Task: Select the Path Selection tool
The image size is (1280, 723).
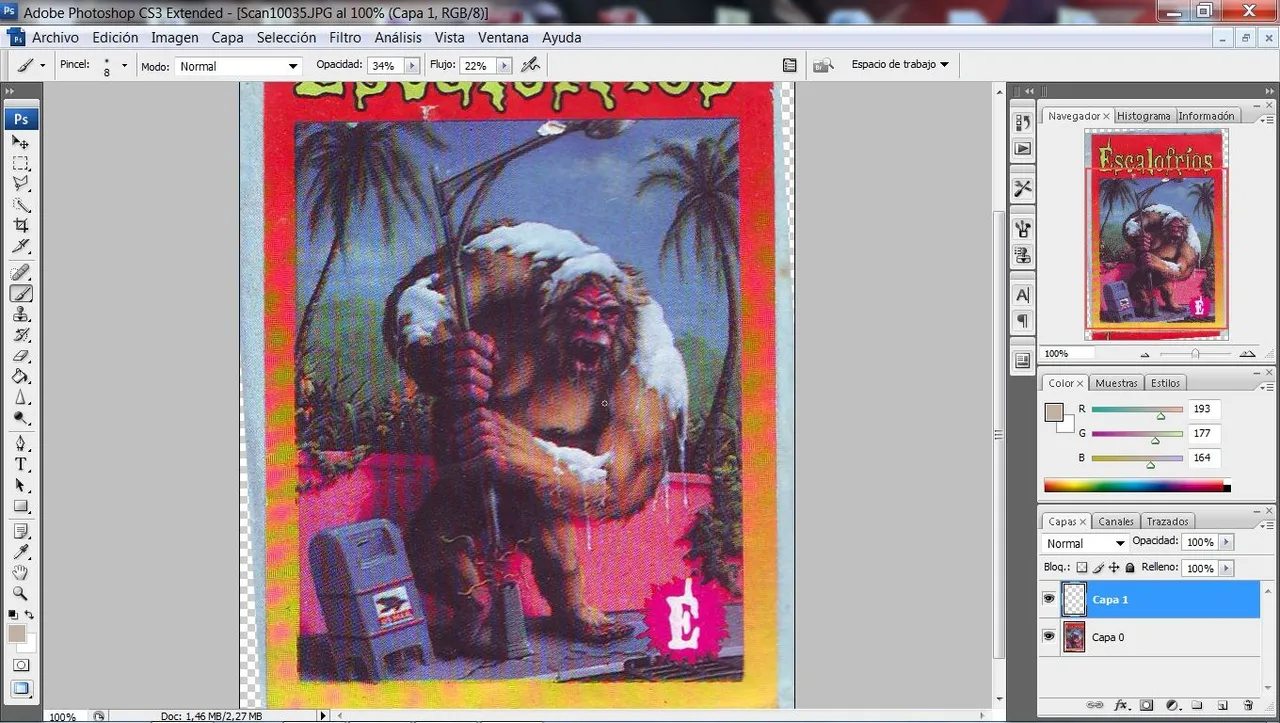Action: [21, 485]
